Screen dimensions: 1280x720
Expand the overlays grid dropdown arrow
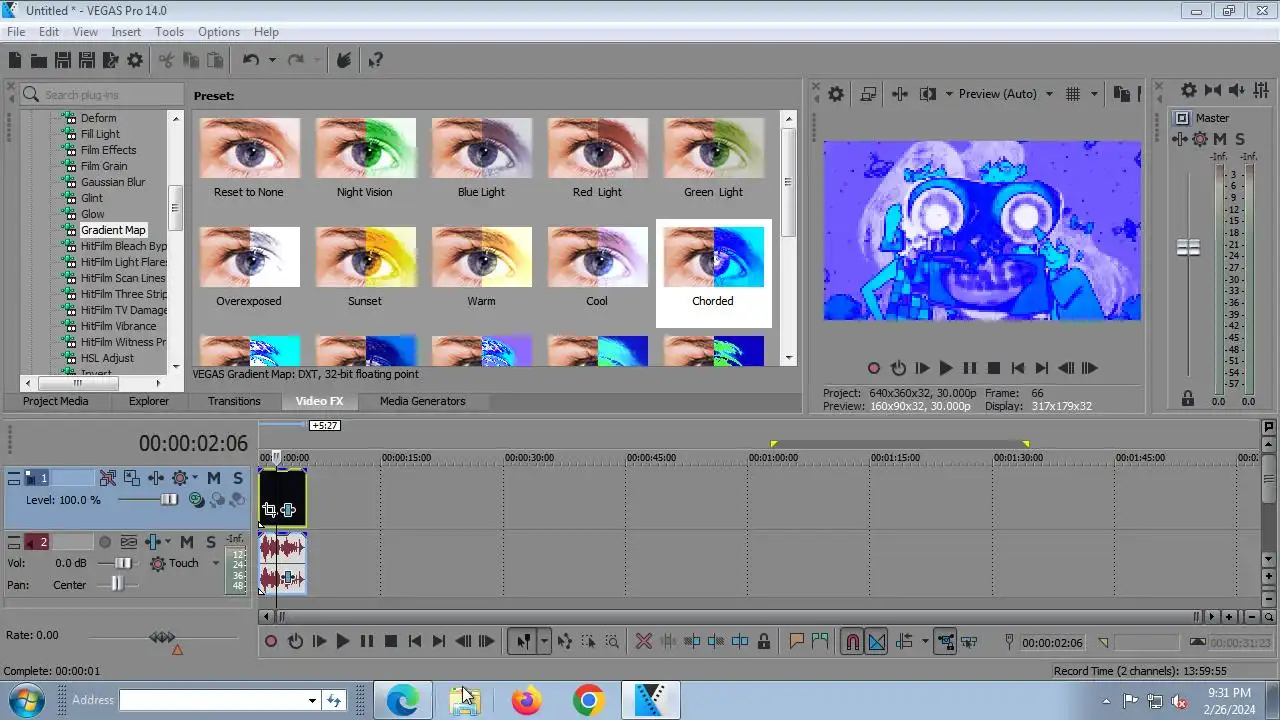coord(1094,94)
